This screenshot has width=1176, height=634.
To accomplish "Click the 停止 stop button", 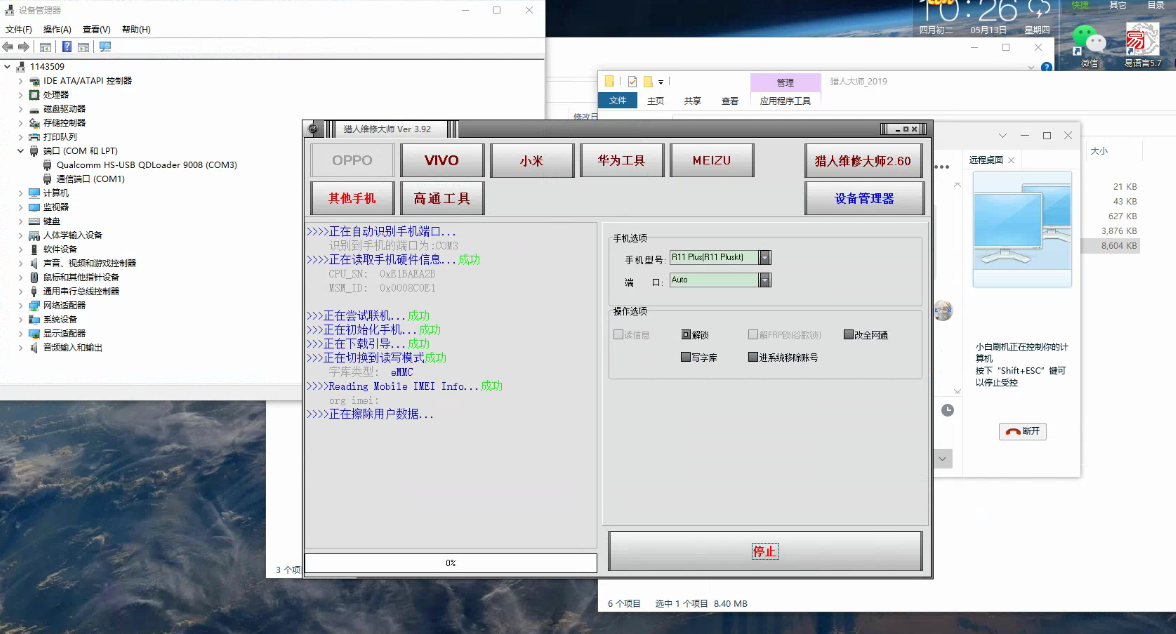I will coord(765,551).
